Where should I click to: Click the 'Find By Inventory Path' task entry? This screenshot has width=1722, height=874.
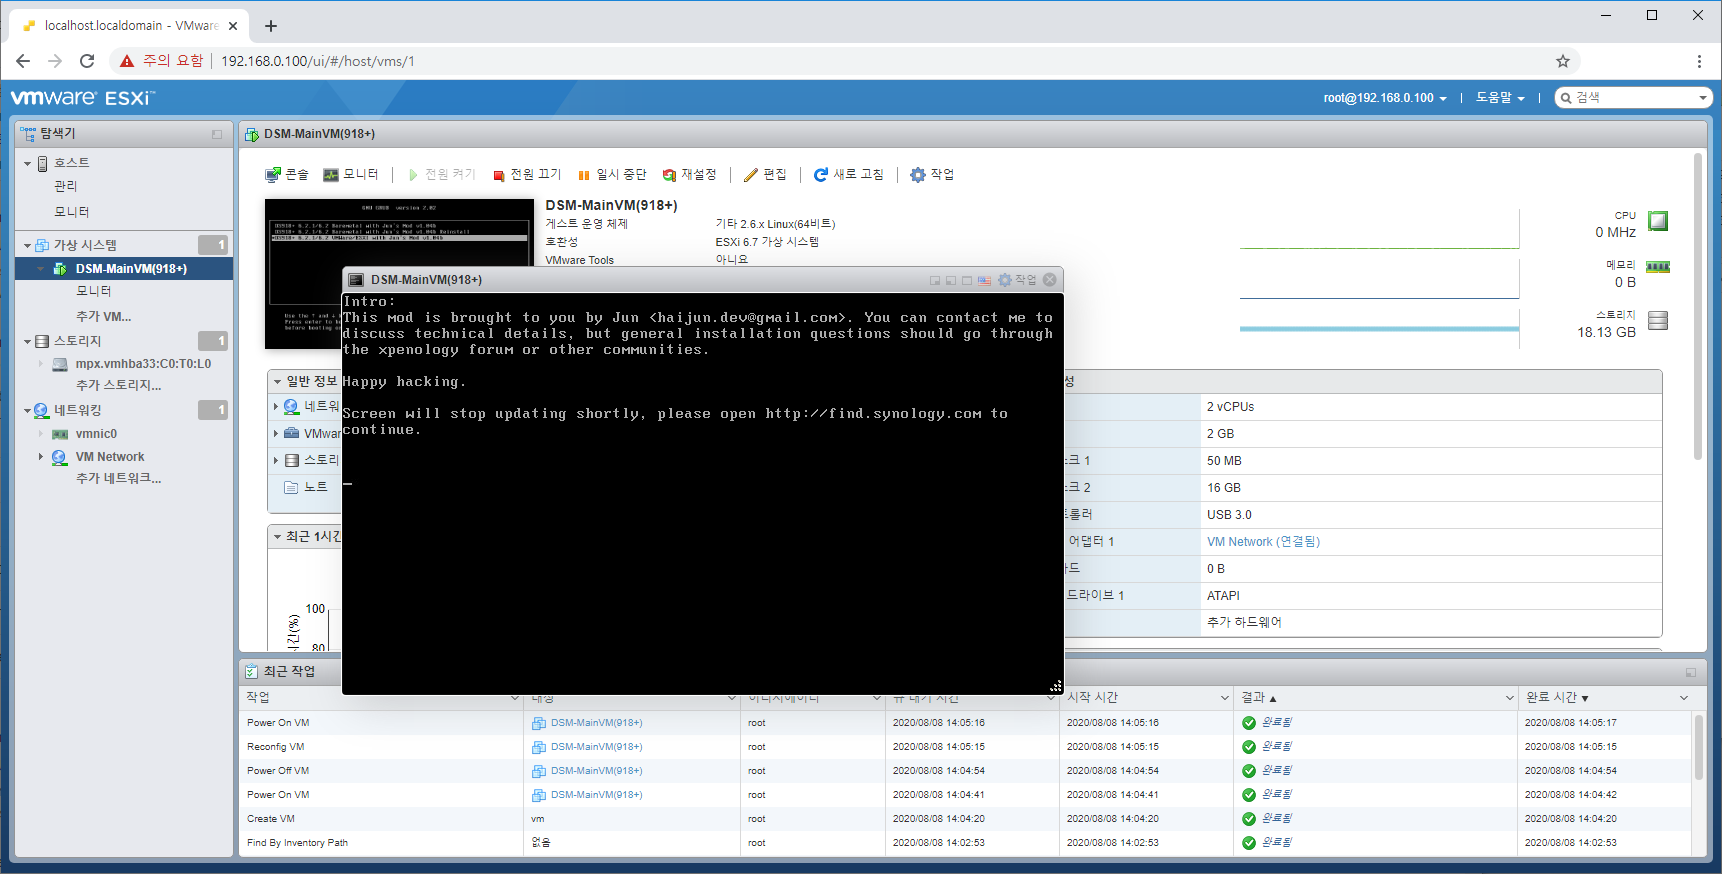tap(297, 843)
